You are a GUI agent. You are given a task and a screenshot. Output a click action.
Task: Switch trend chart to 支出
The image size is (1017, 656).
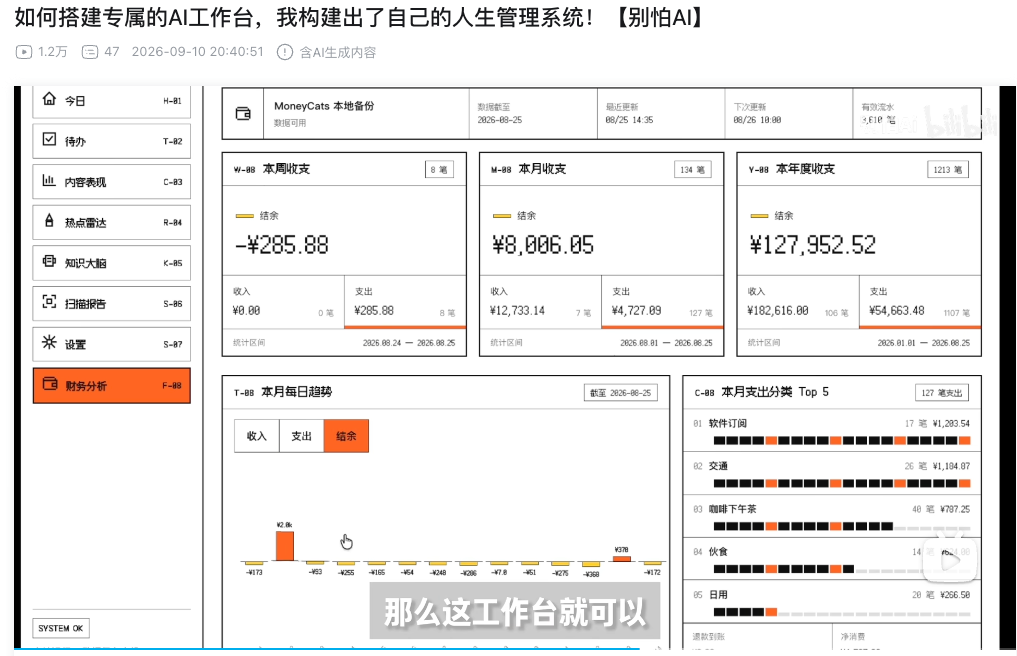pos(302,436)
